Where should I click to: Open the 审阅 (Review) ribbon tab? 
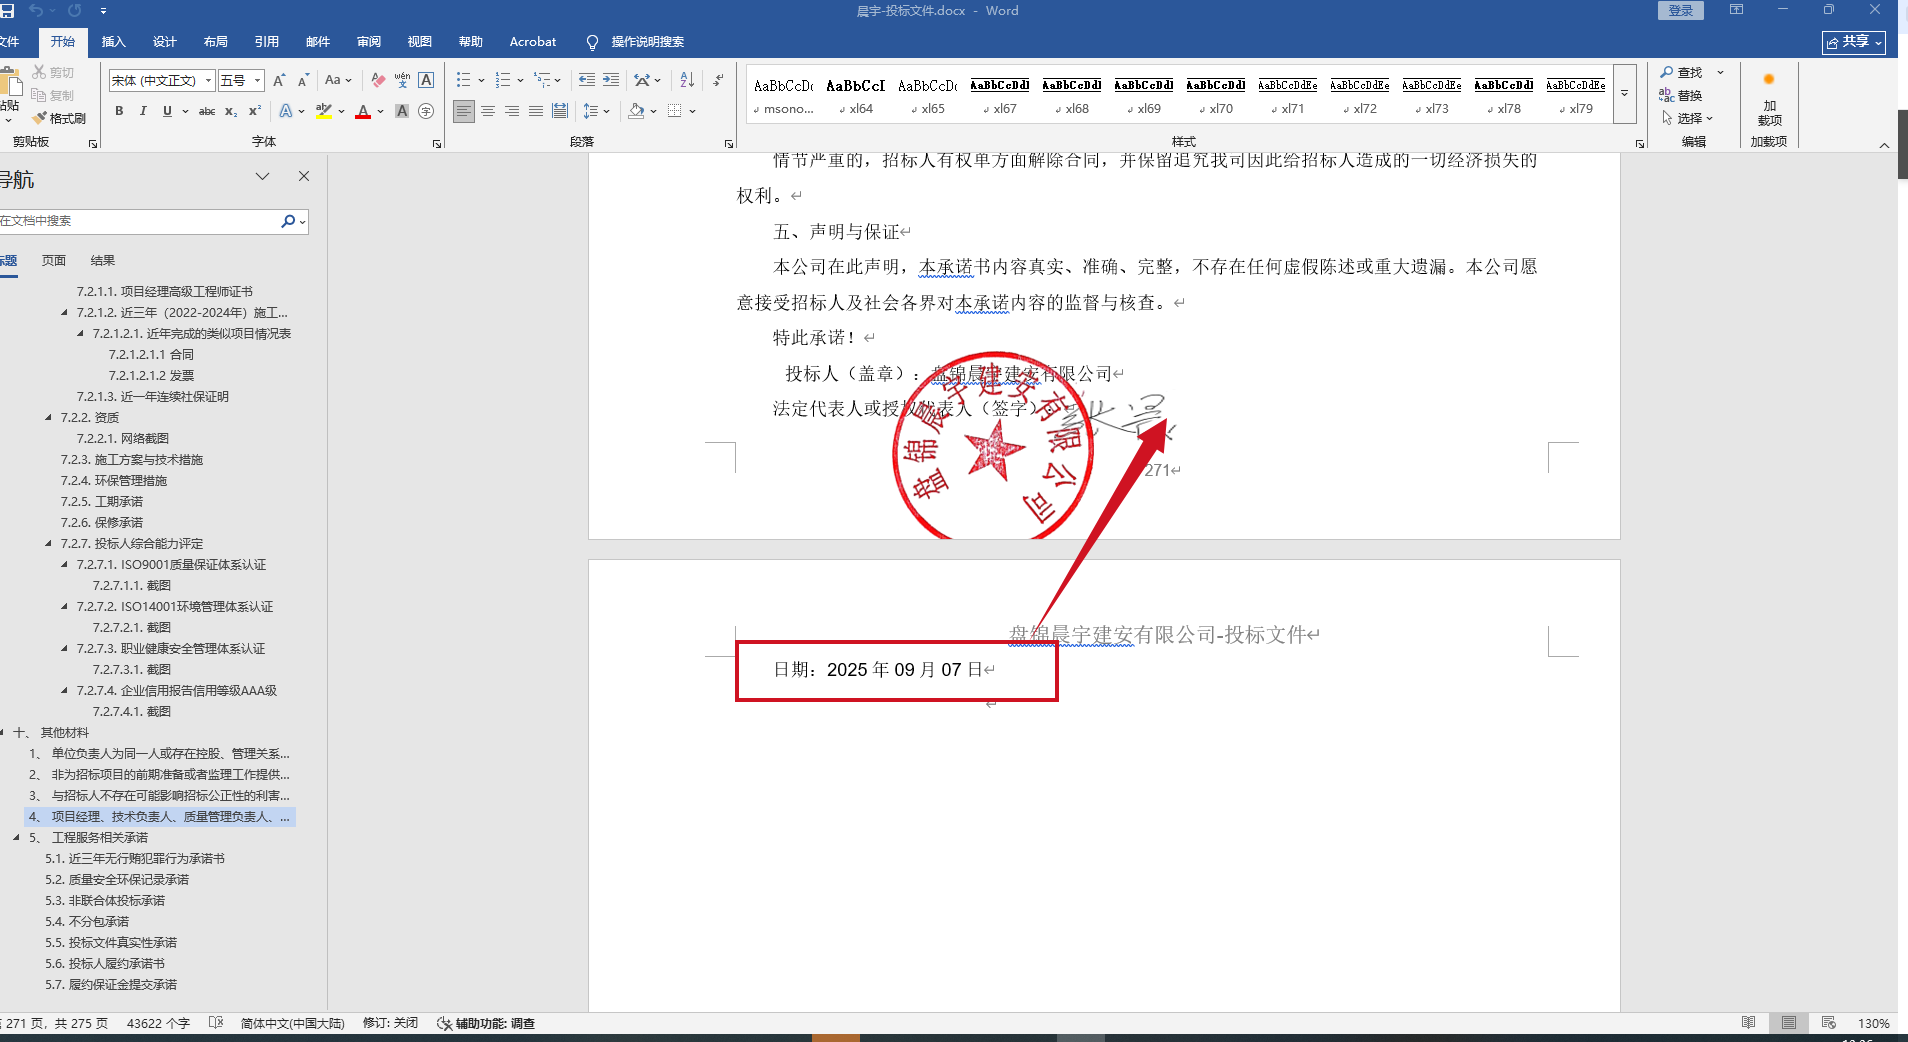(369, 42)
